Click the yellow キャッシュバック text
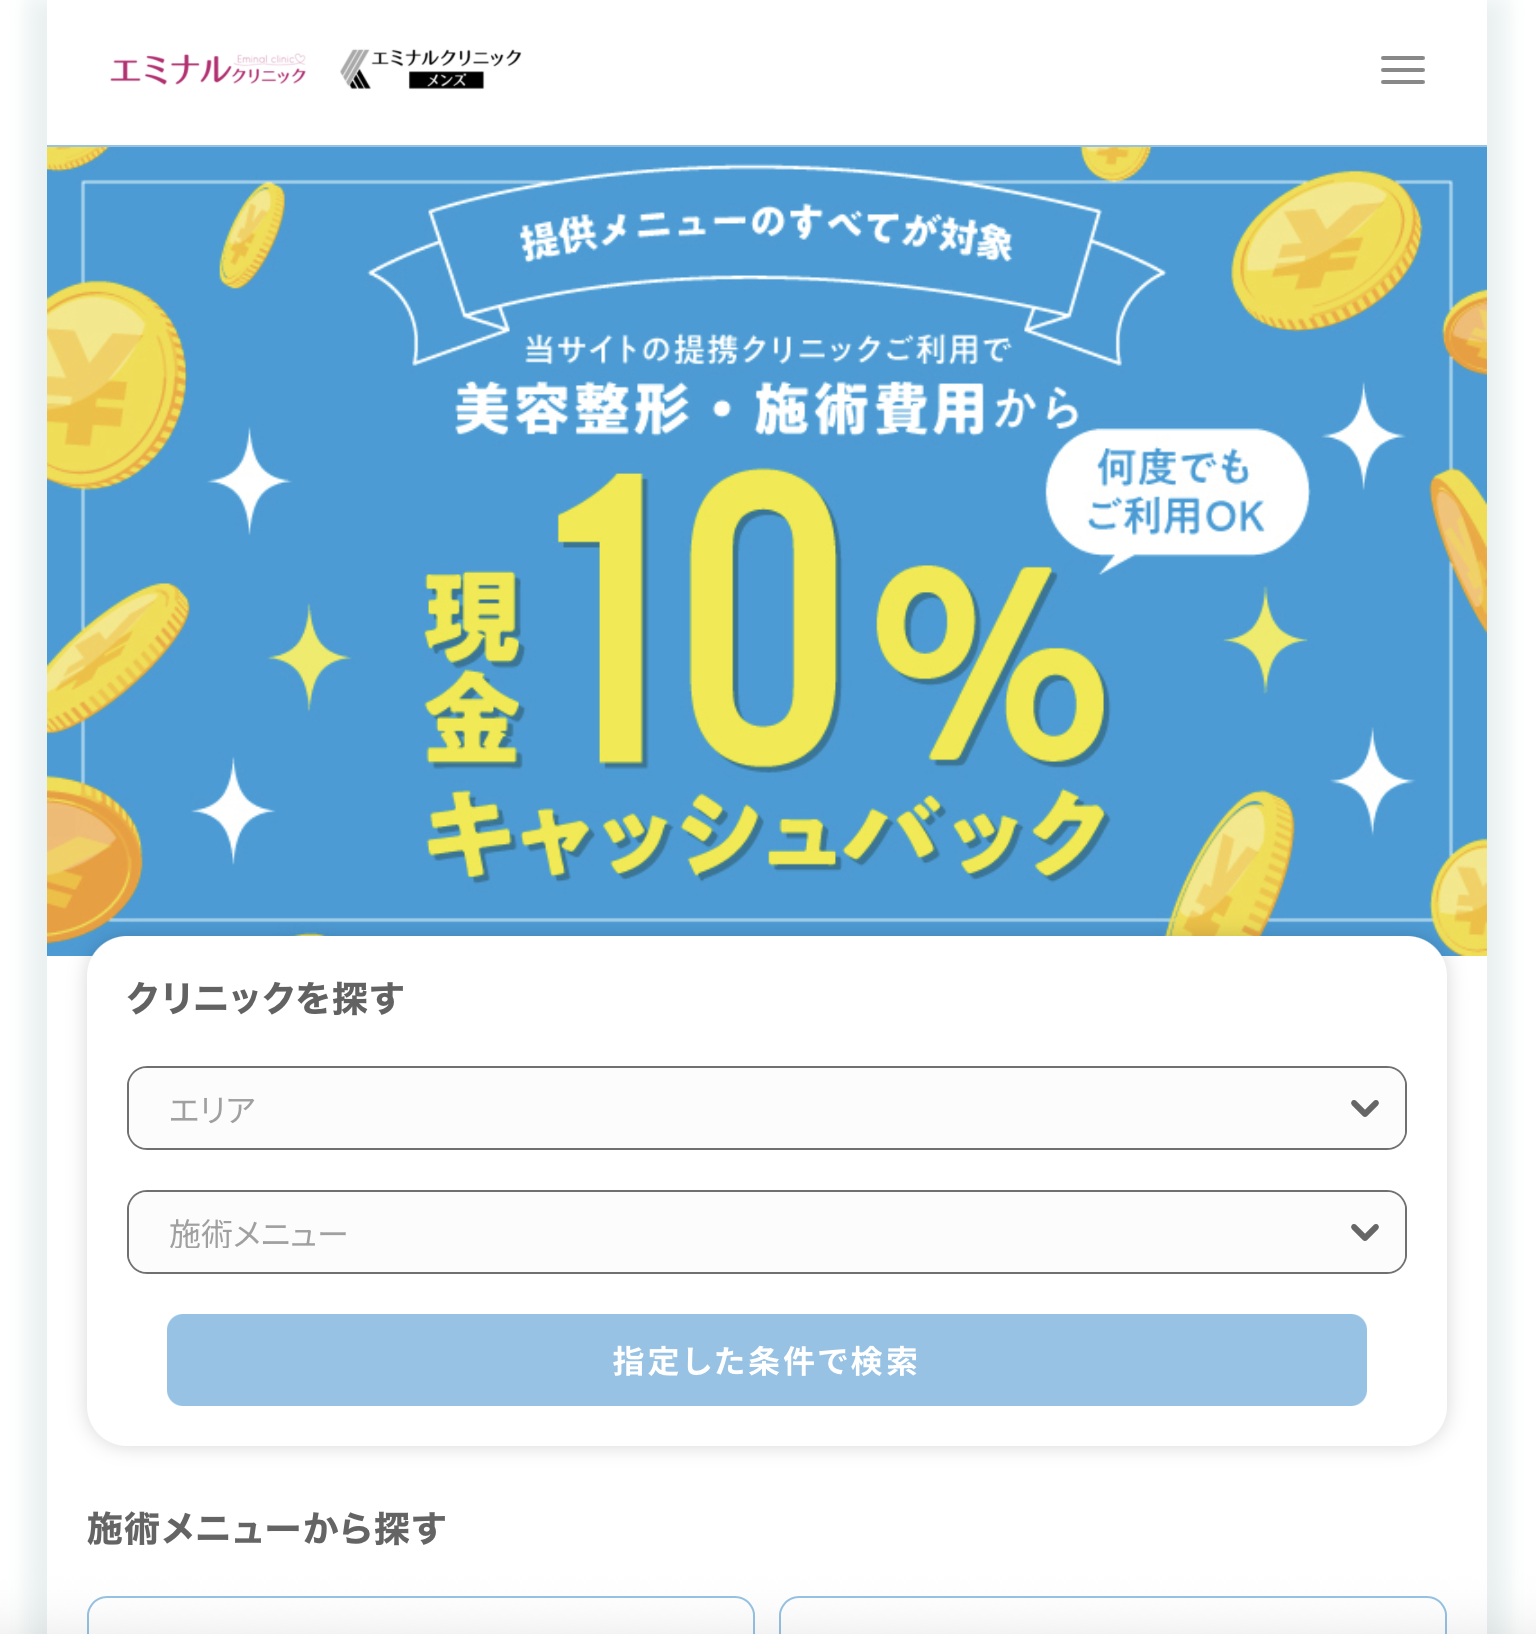The height and width of the screenshot is (1634, 1536). click(x=766, y=835)
